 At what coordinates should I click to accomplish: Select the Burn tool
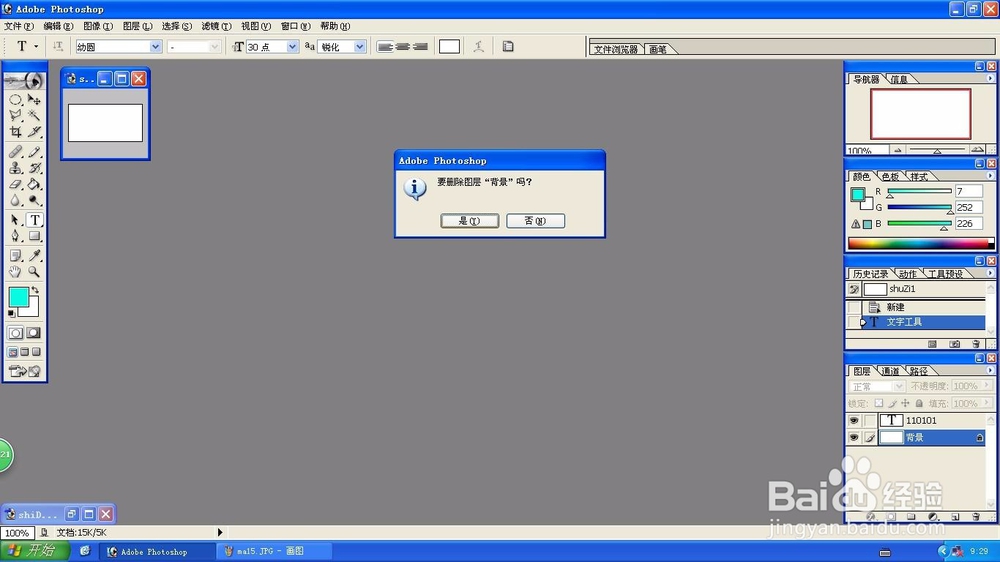[x=34, y=200]
